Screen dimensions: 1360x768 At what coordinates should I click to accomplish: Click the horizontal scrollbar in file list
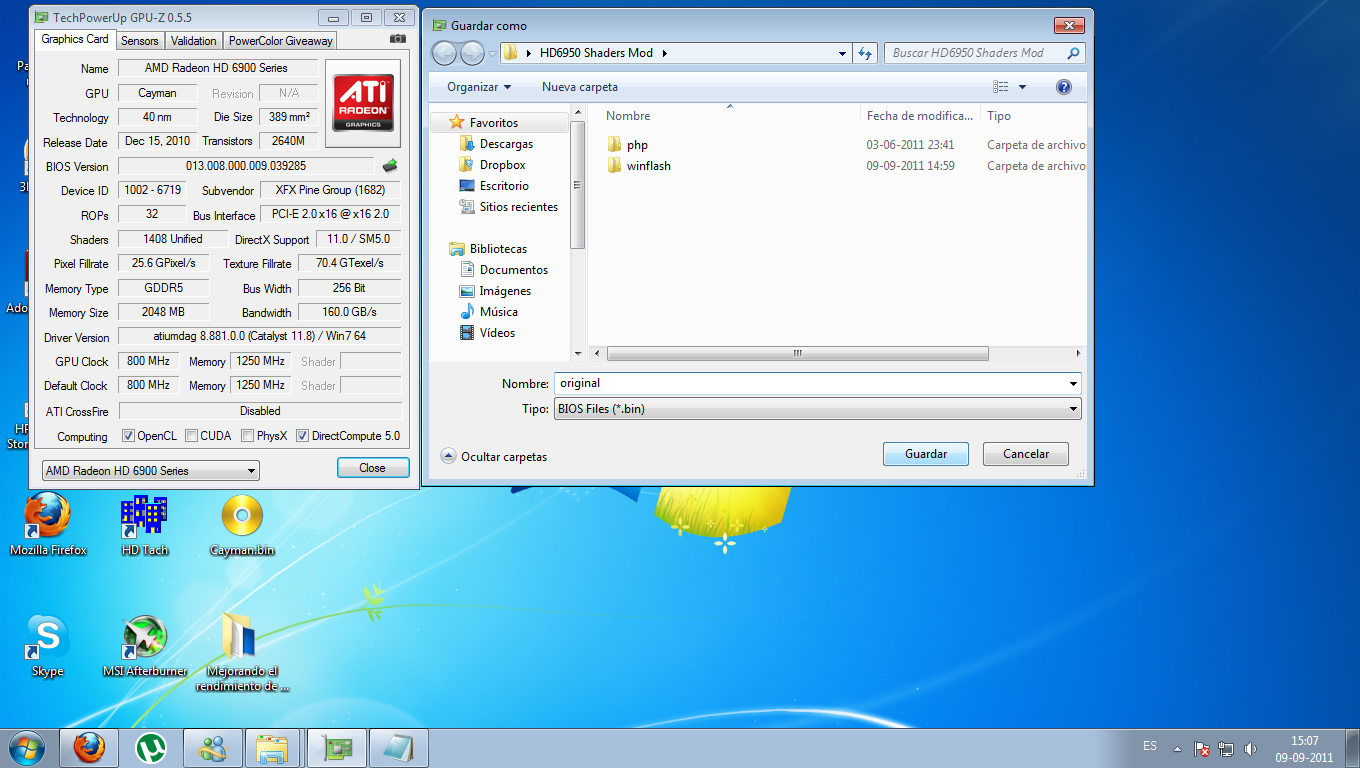click(797, 354)
